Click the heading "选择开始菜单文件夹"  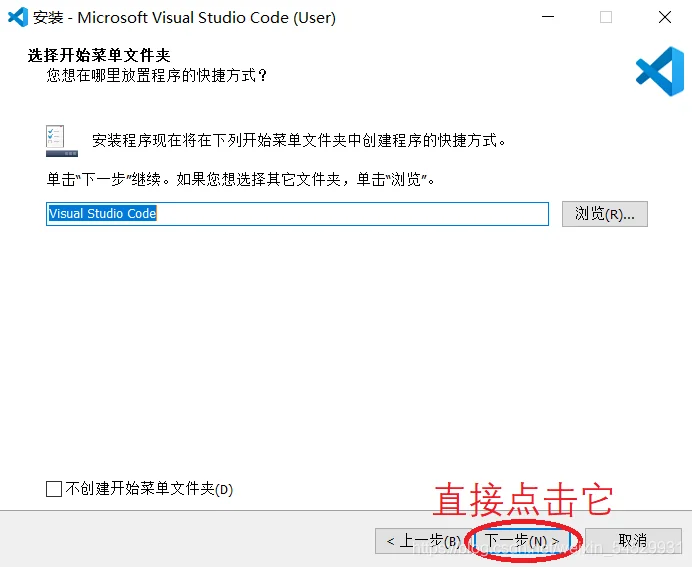point(99,56)
